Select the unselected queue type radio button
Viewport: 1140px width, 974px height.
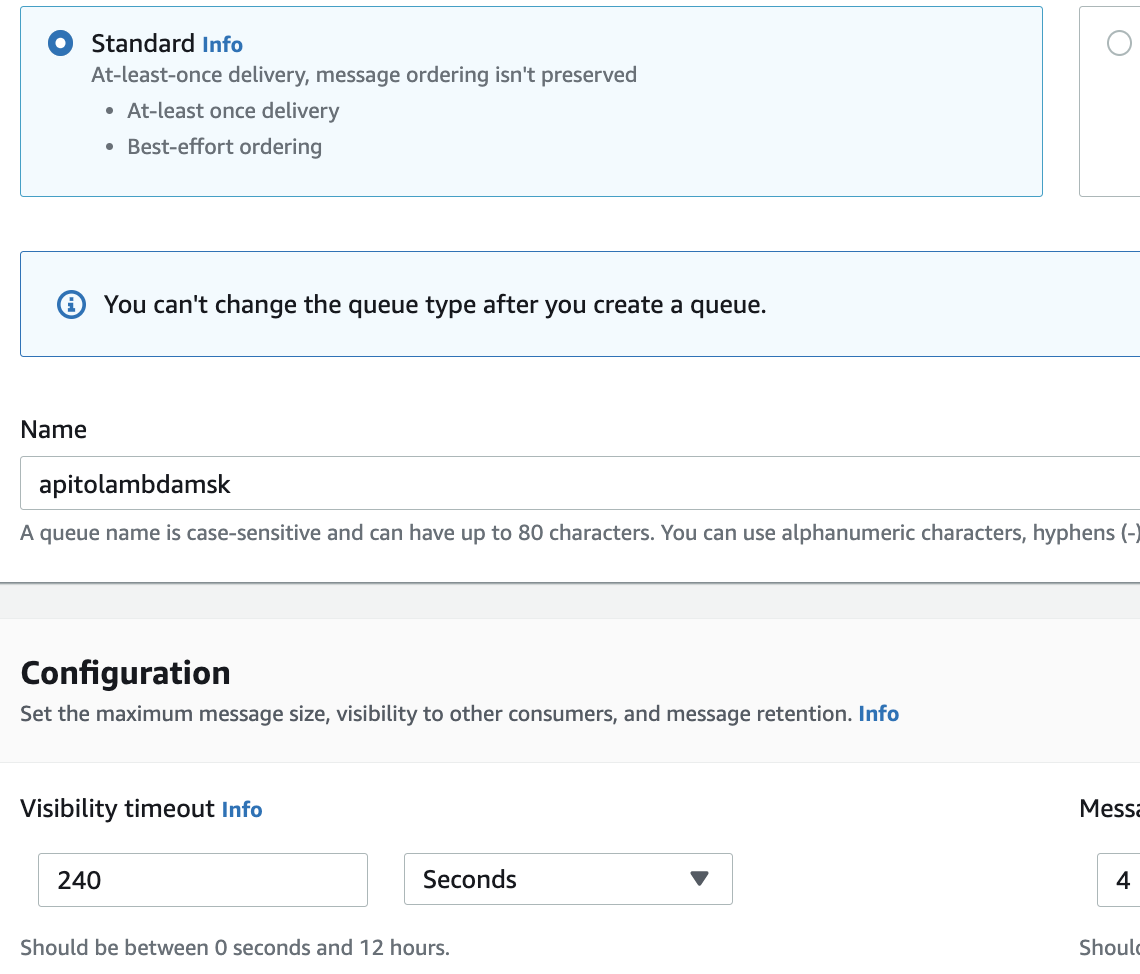(1119, 44)
